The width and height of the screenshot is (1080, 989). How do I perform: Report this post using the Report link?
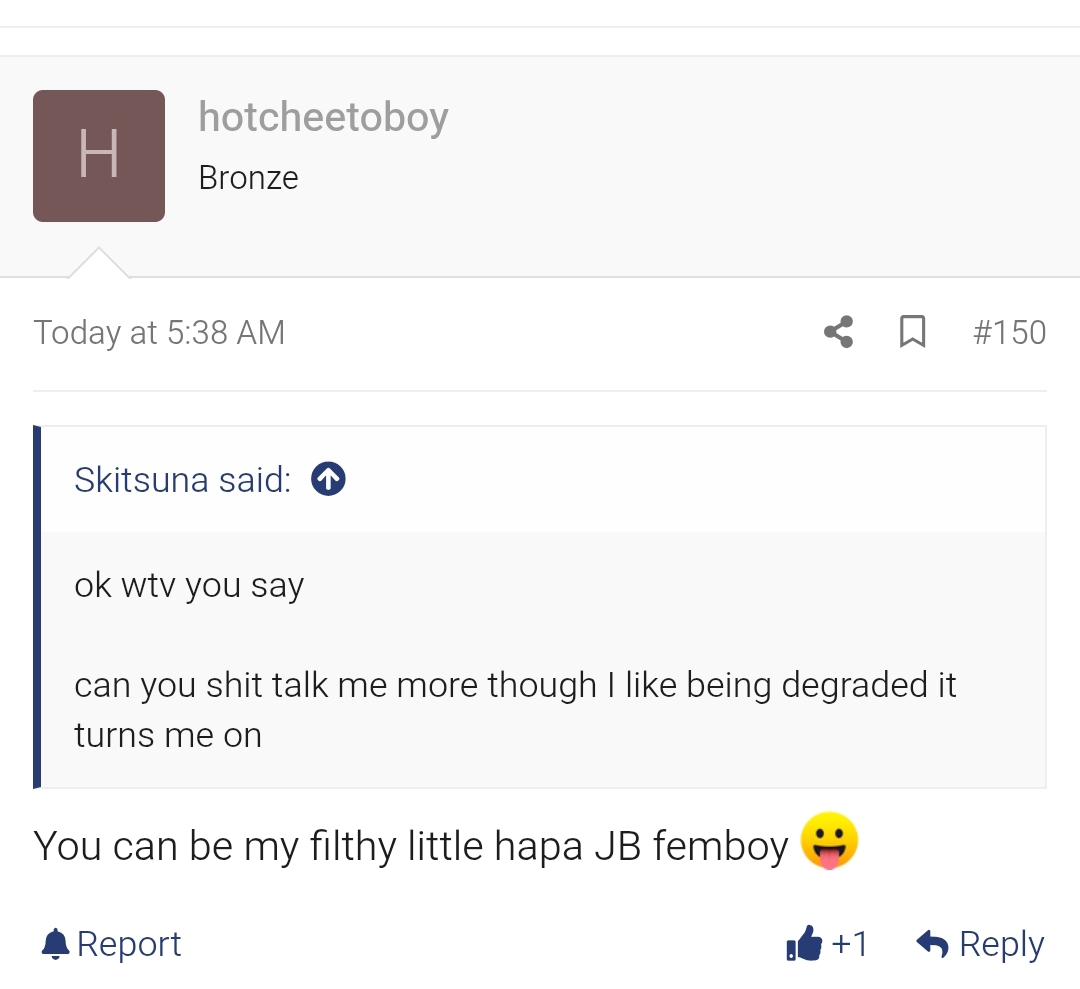(x=129, y=944)
